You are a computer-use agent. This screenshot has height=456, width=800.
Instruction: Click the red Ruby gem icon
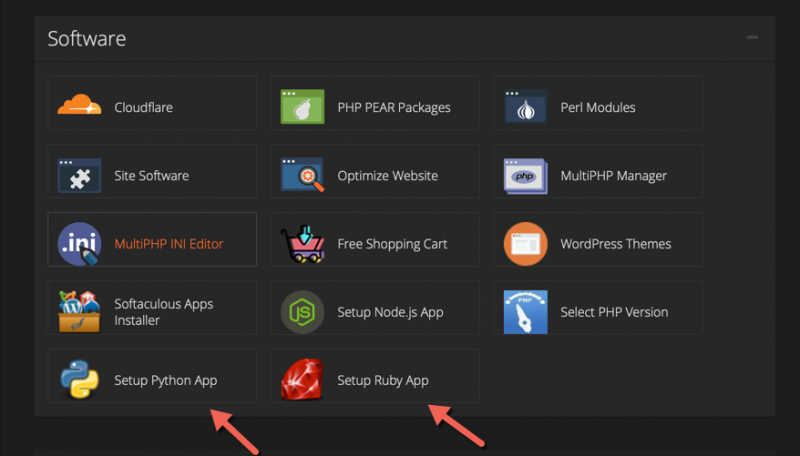(302, 379)
